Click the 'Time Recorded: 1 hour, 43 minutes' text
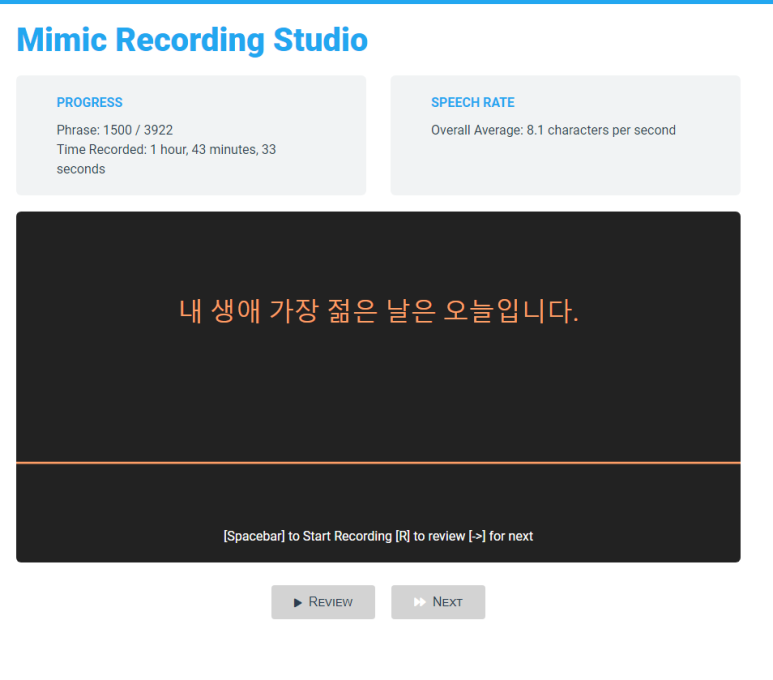The image size is (773, 680). tap(157, 149)
